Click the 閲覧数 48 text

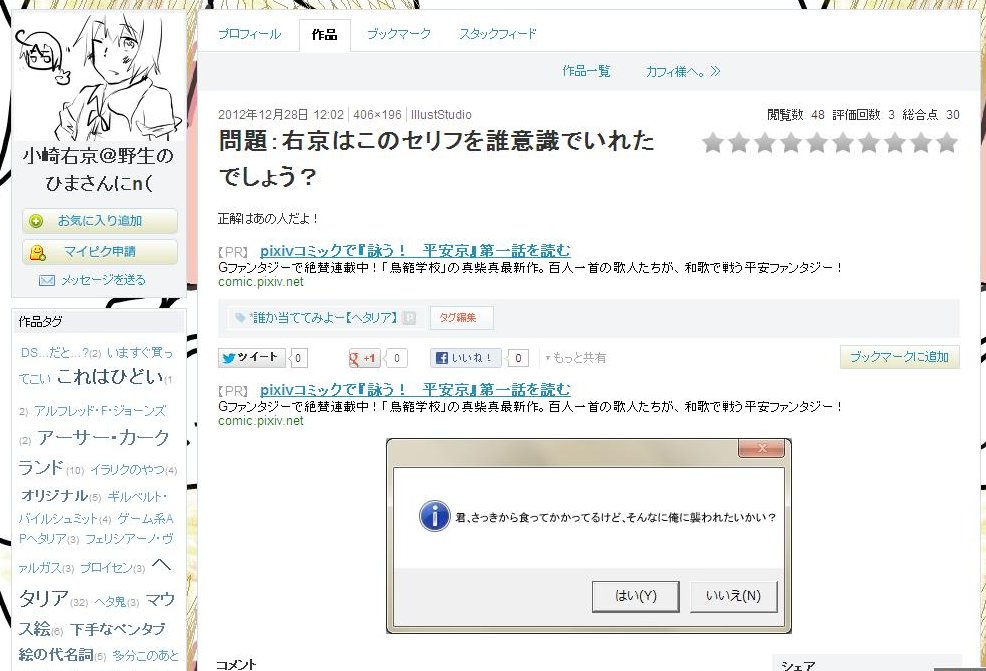point(795,115)
